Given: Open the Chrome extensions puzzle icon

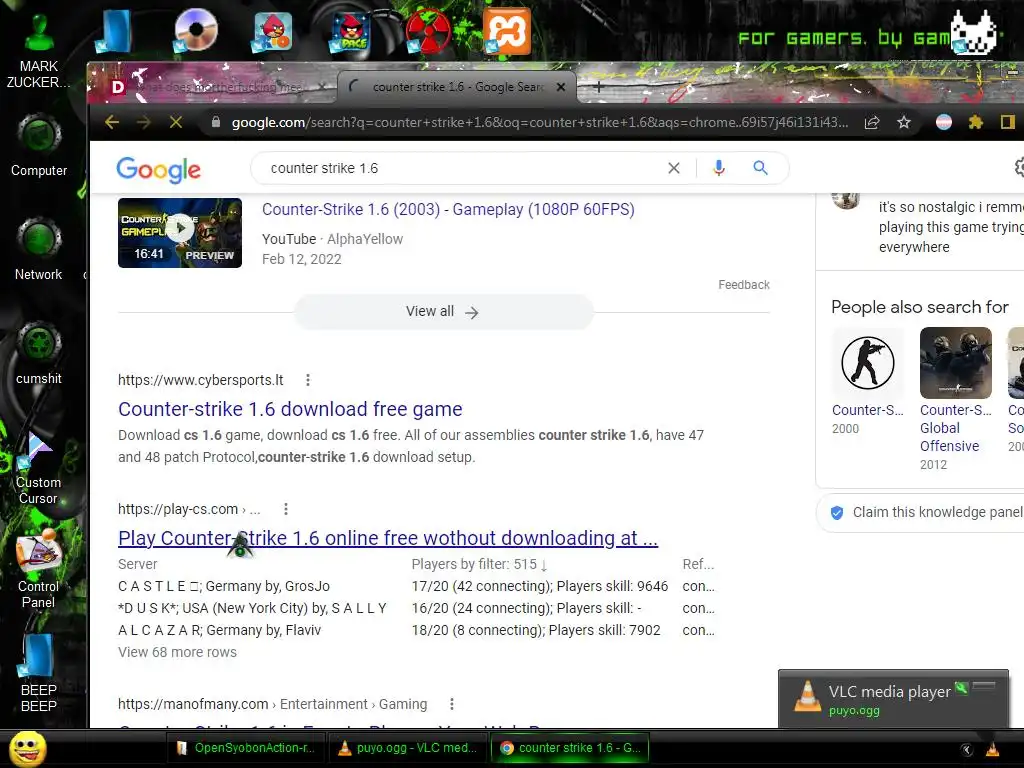Looking at the screenshot, I should (x=976, y=122).
